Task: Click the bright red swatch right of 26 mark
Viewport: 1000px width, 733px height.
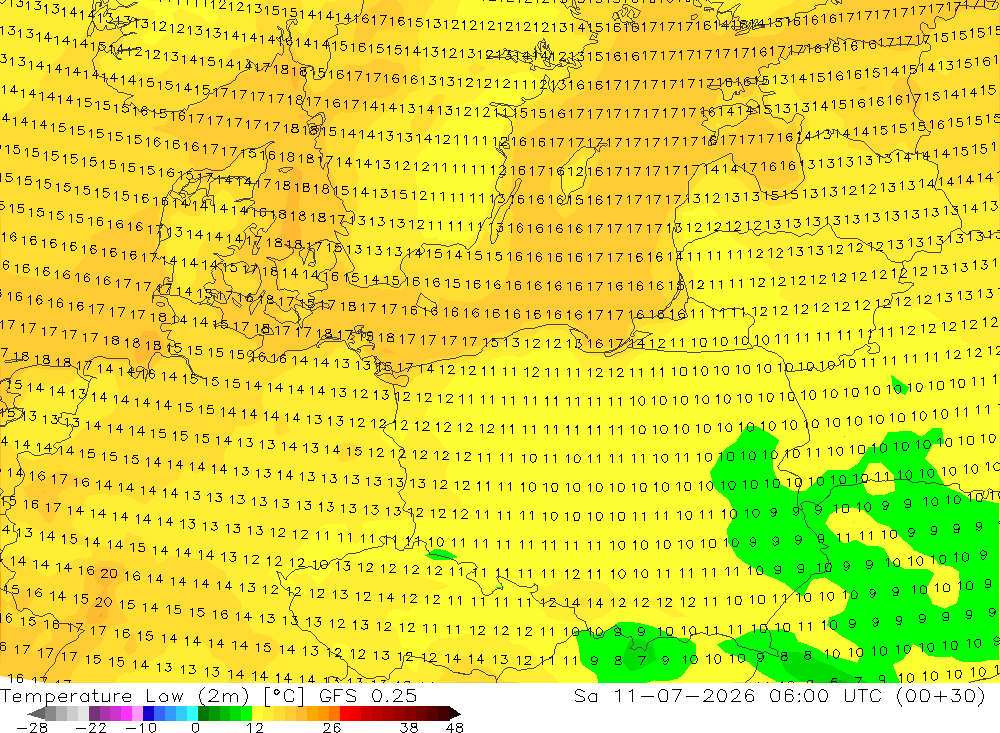Action: coord(346,713)
